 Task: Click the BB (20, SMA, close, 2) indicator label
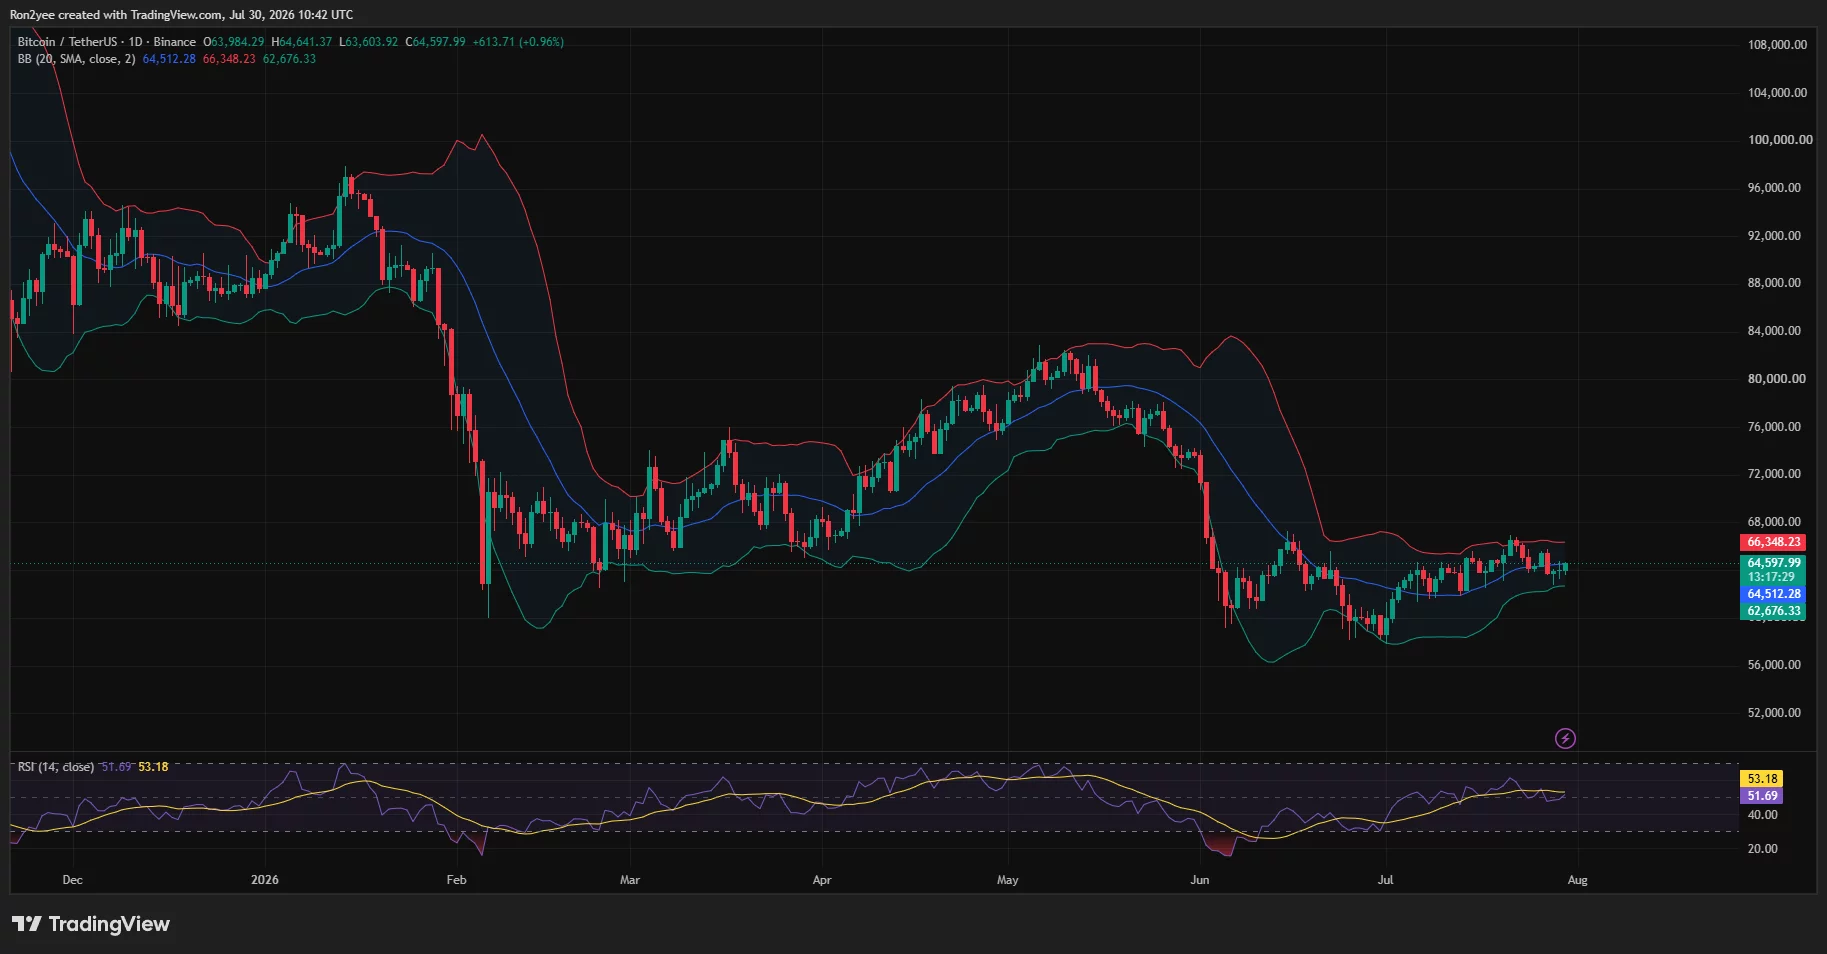coord(76,59)
